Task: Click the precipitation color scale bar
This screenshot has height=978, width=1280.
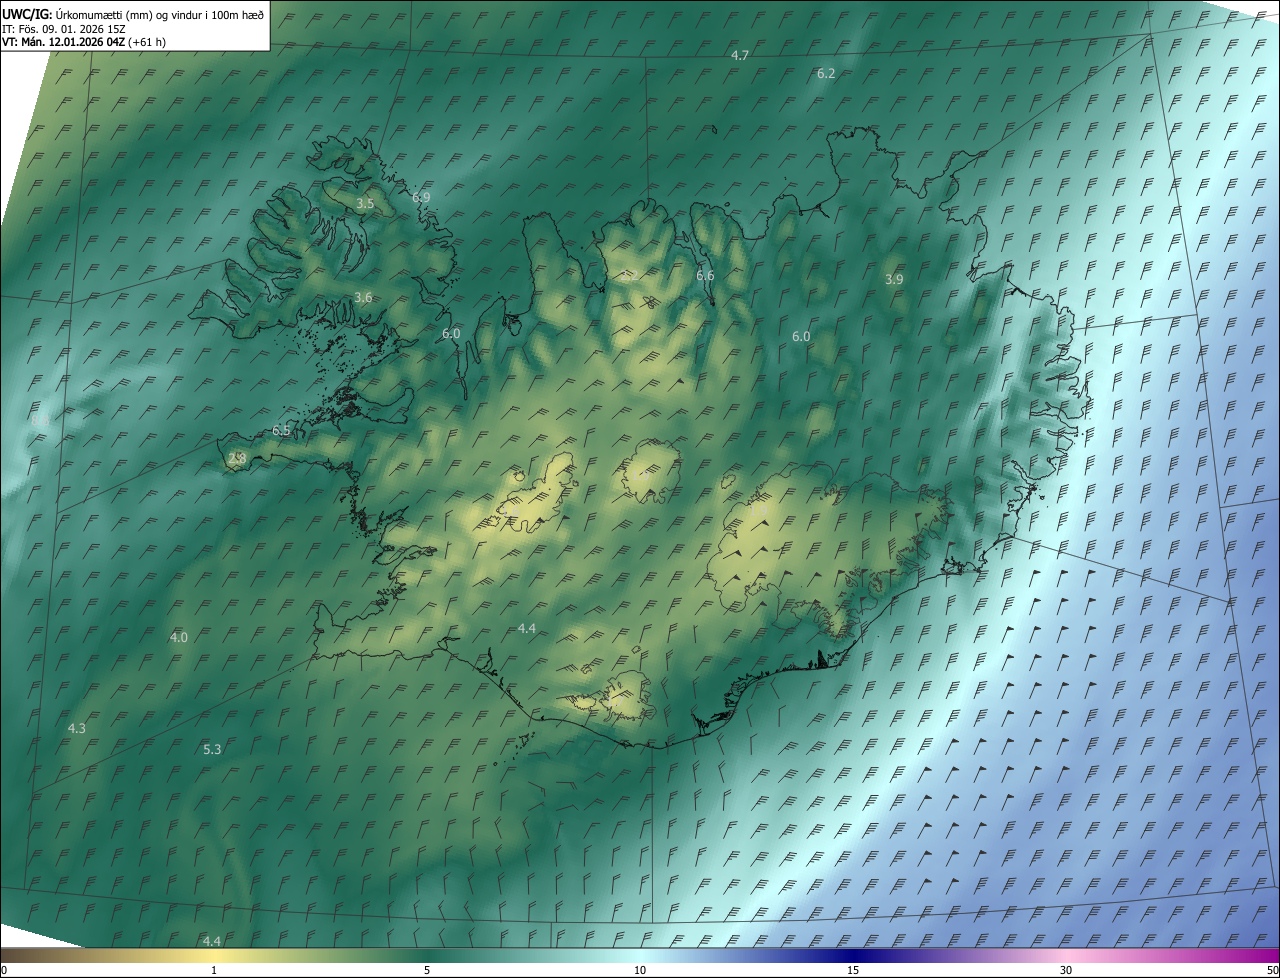Action: pyautogui.click(x=640, y=956)
